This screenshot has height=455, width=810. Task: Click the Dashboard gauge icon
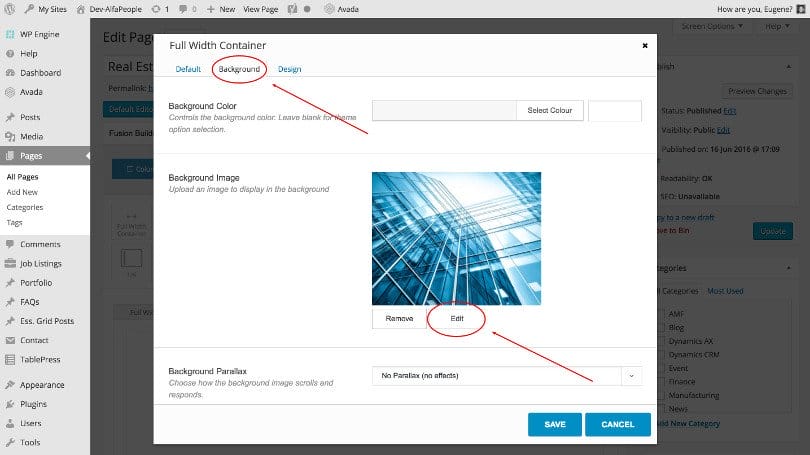point(9,73)
